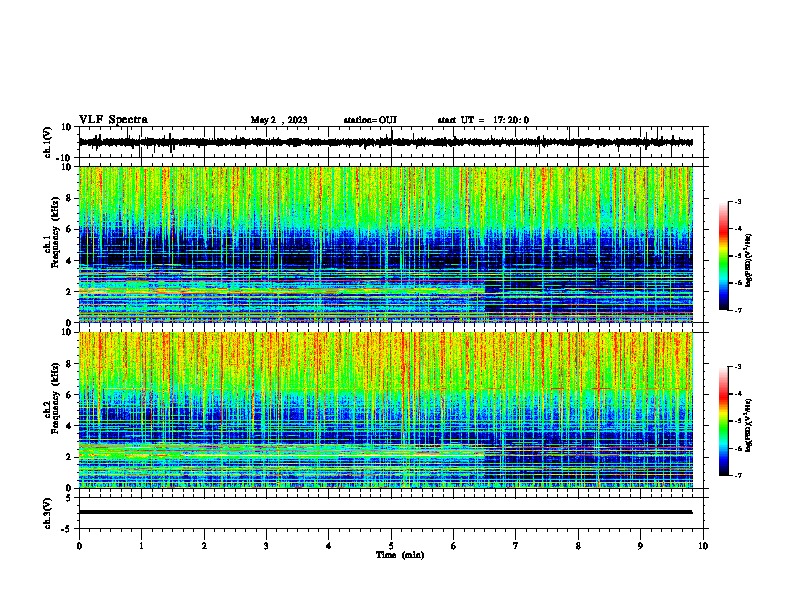Click time axis tick label '9'
792x612 pixels.
pyautogui.click(x=640, y=546)
